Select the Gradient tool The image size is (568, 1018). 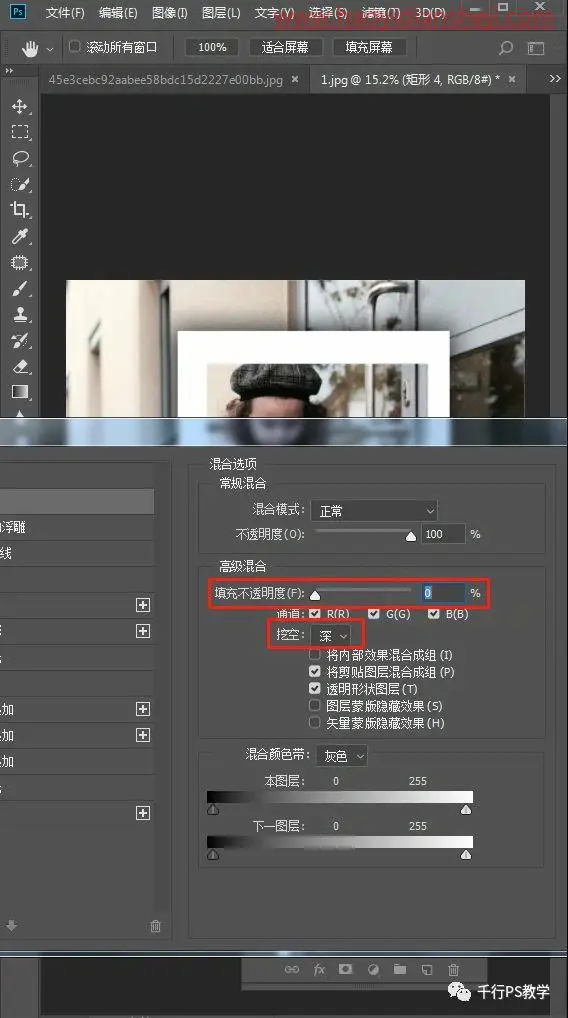pos(19,391)
